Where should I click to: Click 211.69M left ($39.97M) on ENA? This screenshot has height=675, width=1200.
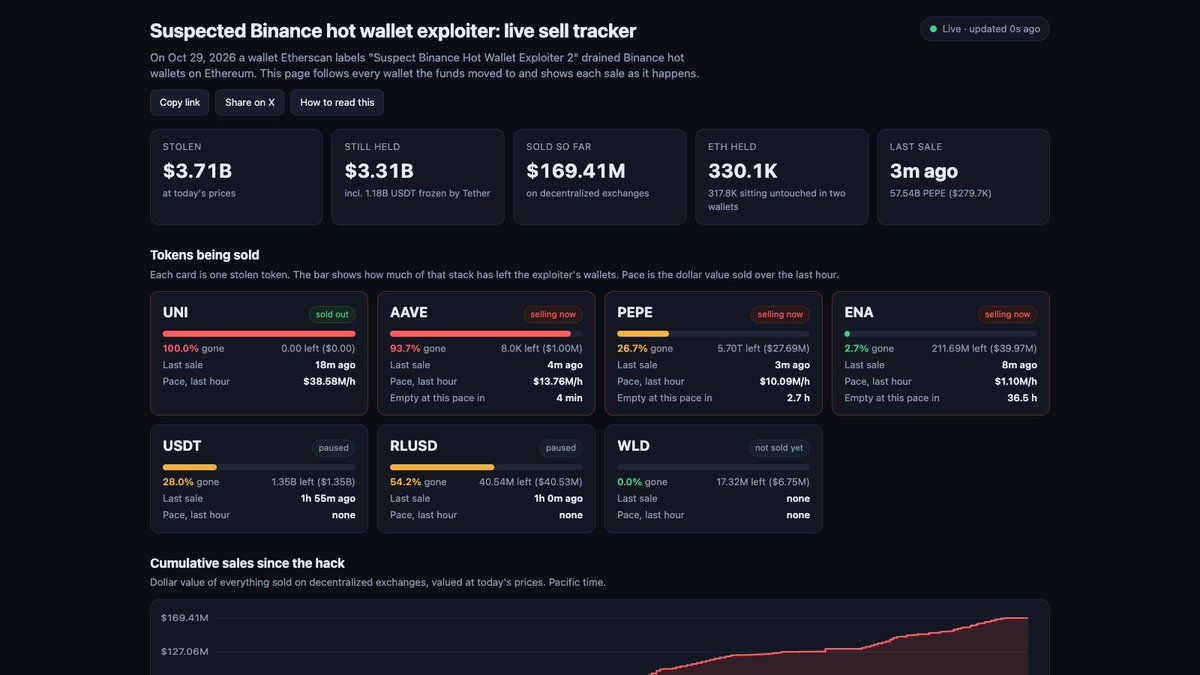coord(983,348)
